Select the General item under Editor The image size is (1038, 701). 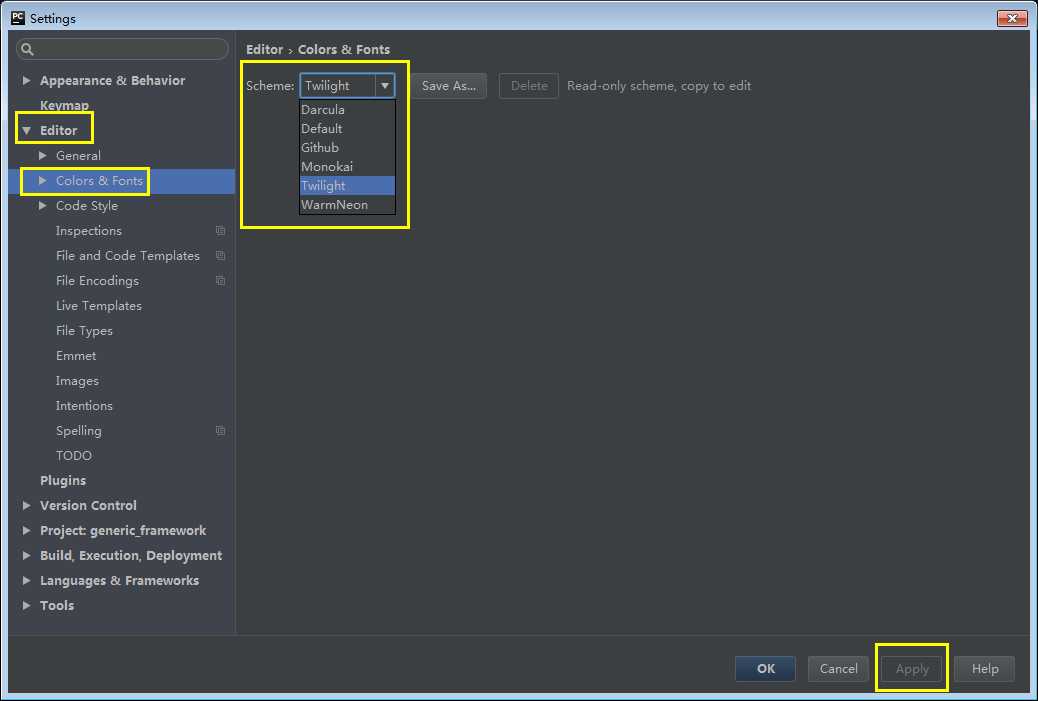coord(78,156)
